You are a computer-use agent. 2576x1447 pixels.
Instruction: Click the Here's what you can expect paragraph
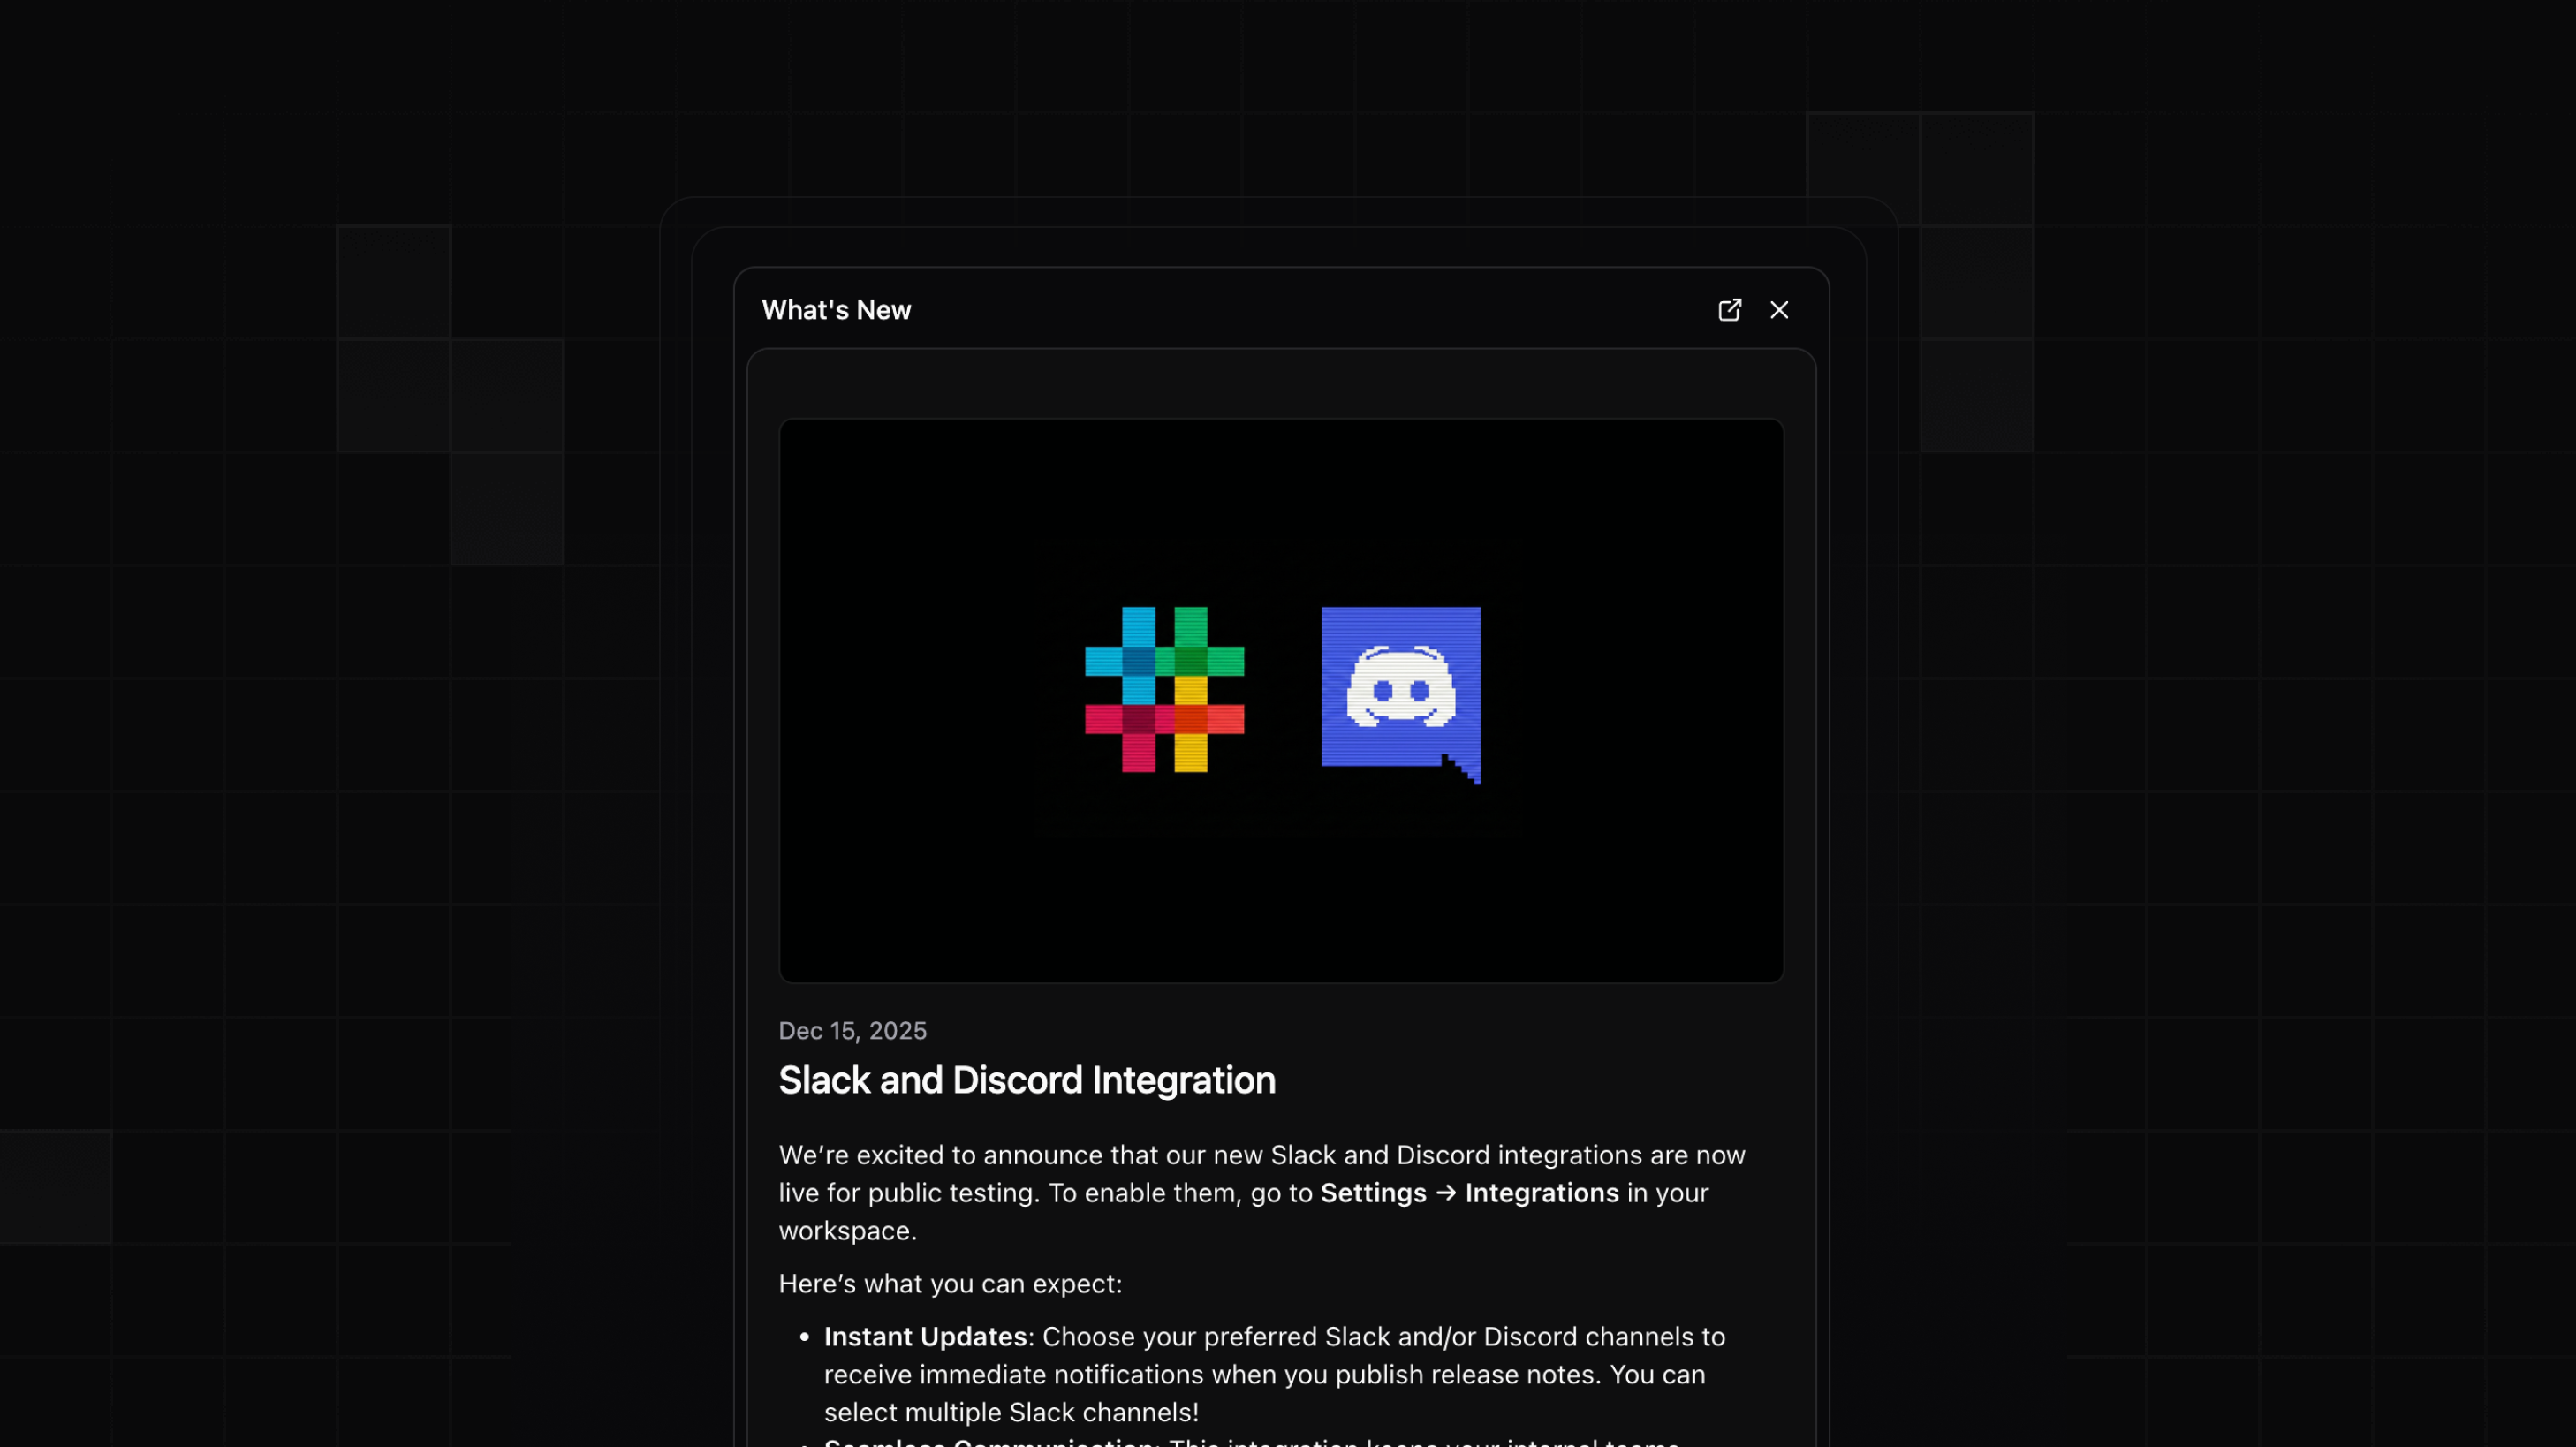(x=950, y=1283)
